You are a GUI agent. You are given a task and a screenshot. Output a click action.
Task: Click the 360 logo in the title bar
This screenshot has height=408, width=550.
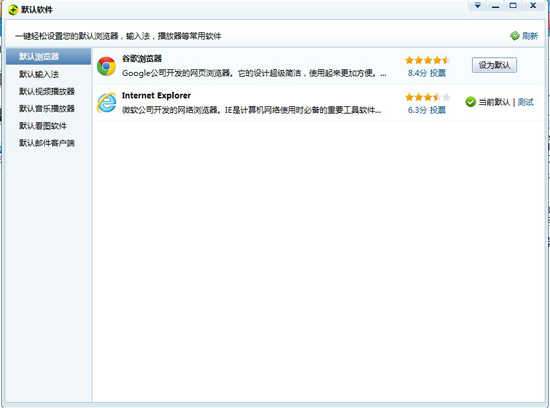(13, 10)
